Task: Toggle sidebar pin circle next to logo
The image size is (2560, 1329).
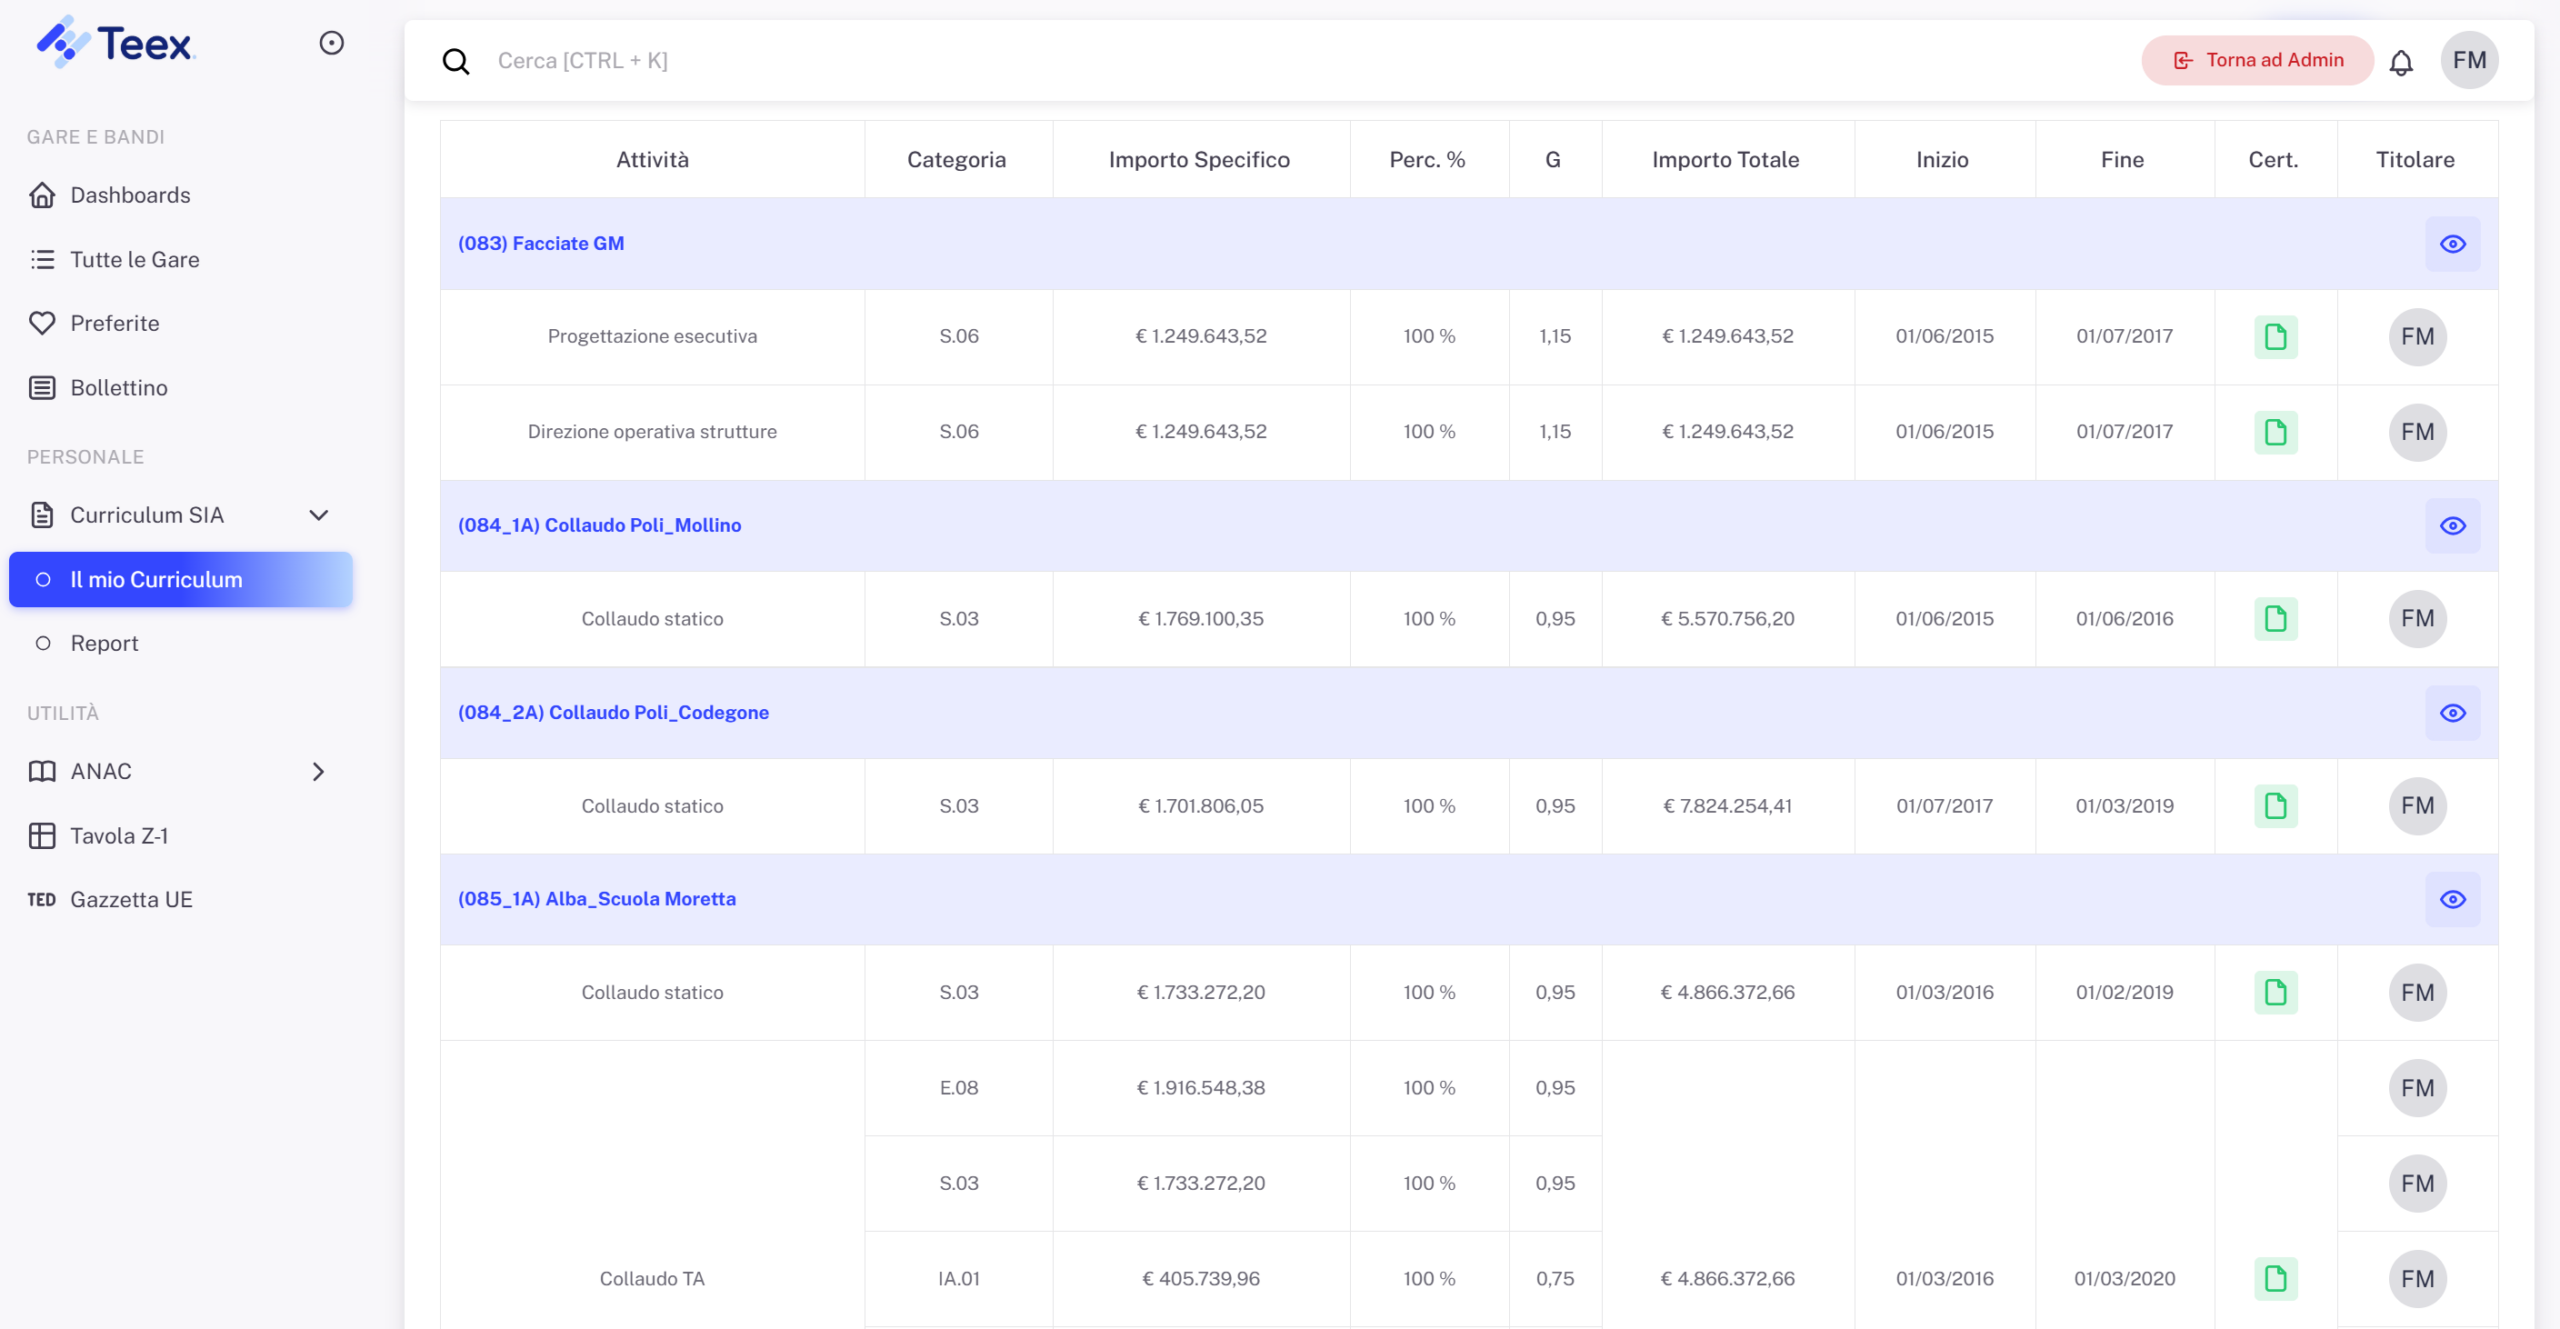Action: (x=331, y=43)
